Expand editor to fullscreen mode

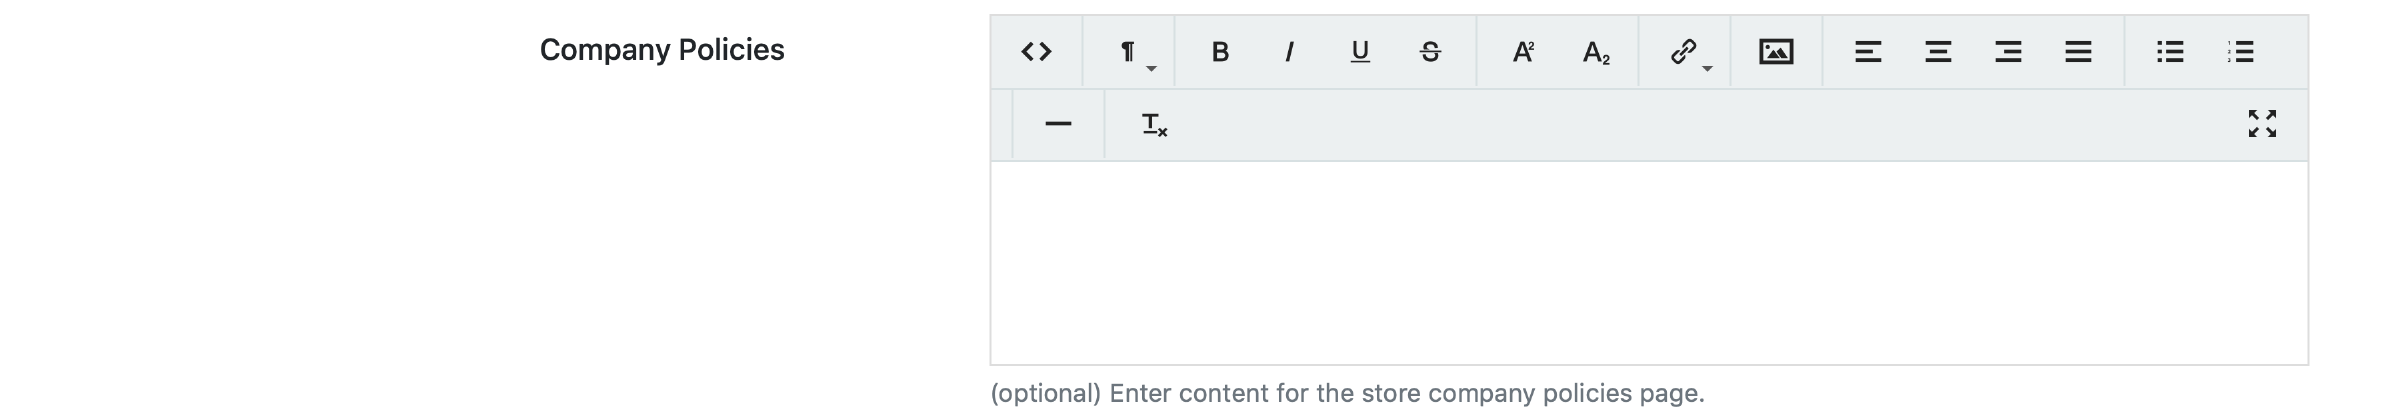coord(2262,124)
